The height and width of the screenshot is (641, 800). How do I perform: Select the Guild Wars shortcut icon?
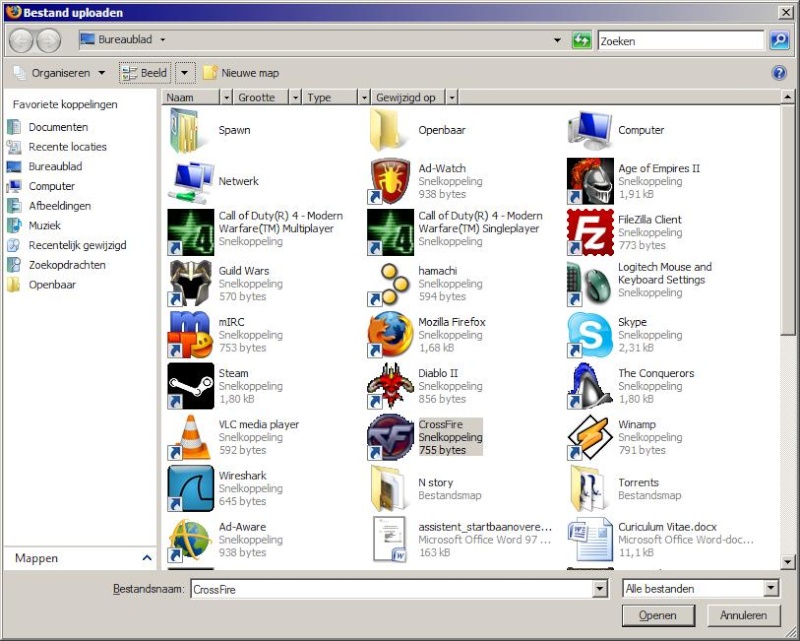(191, 283)
